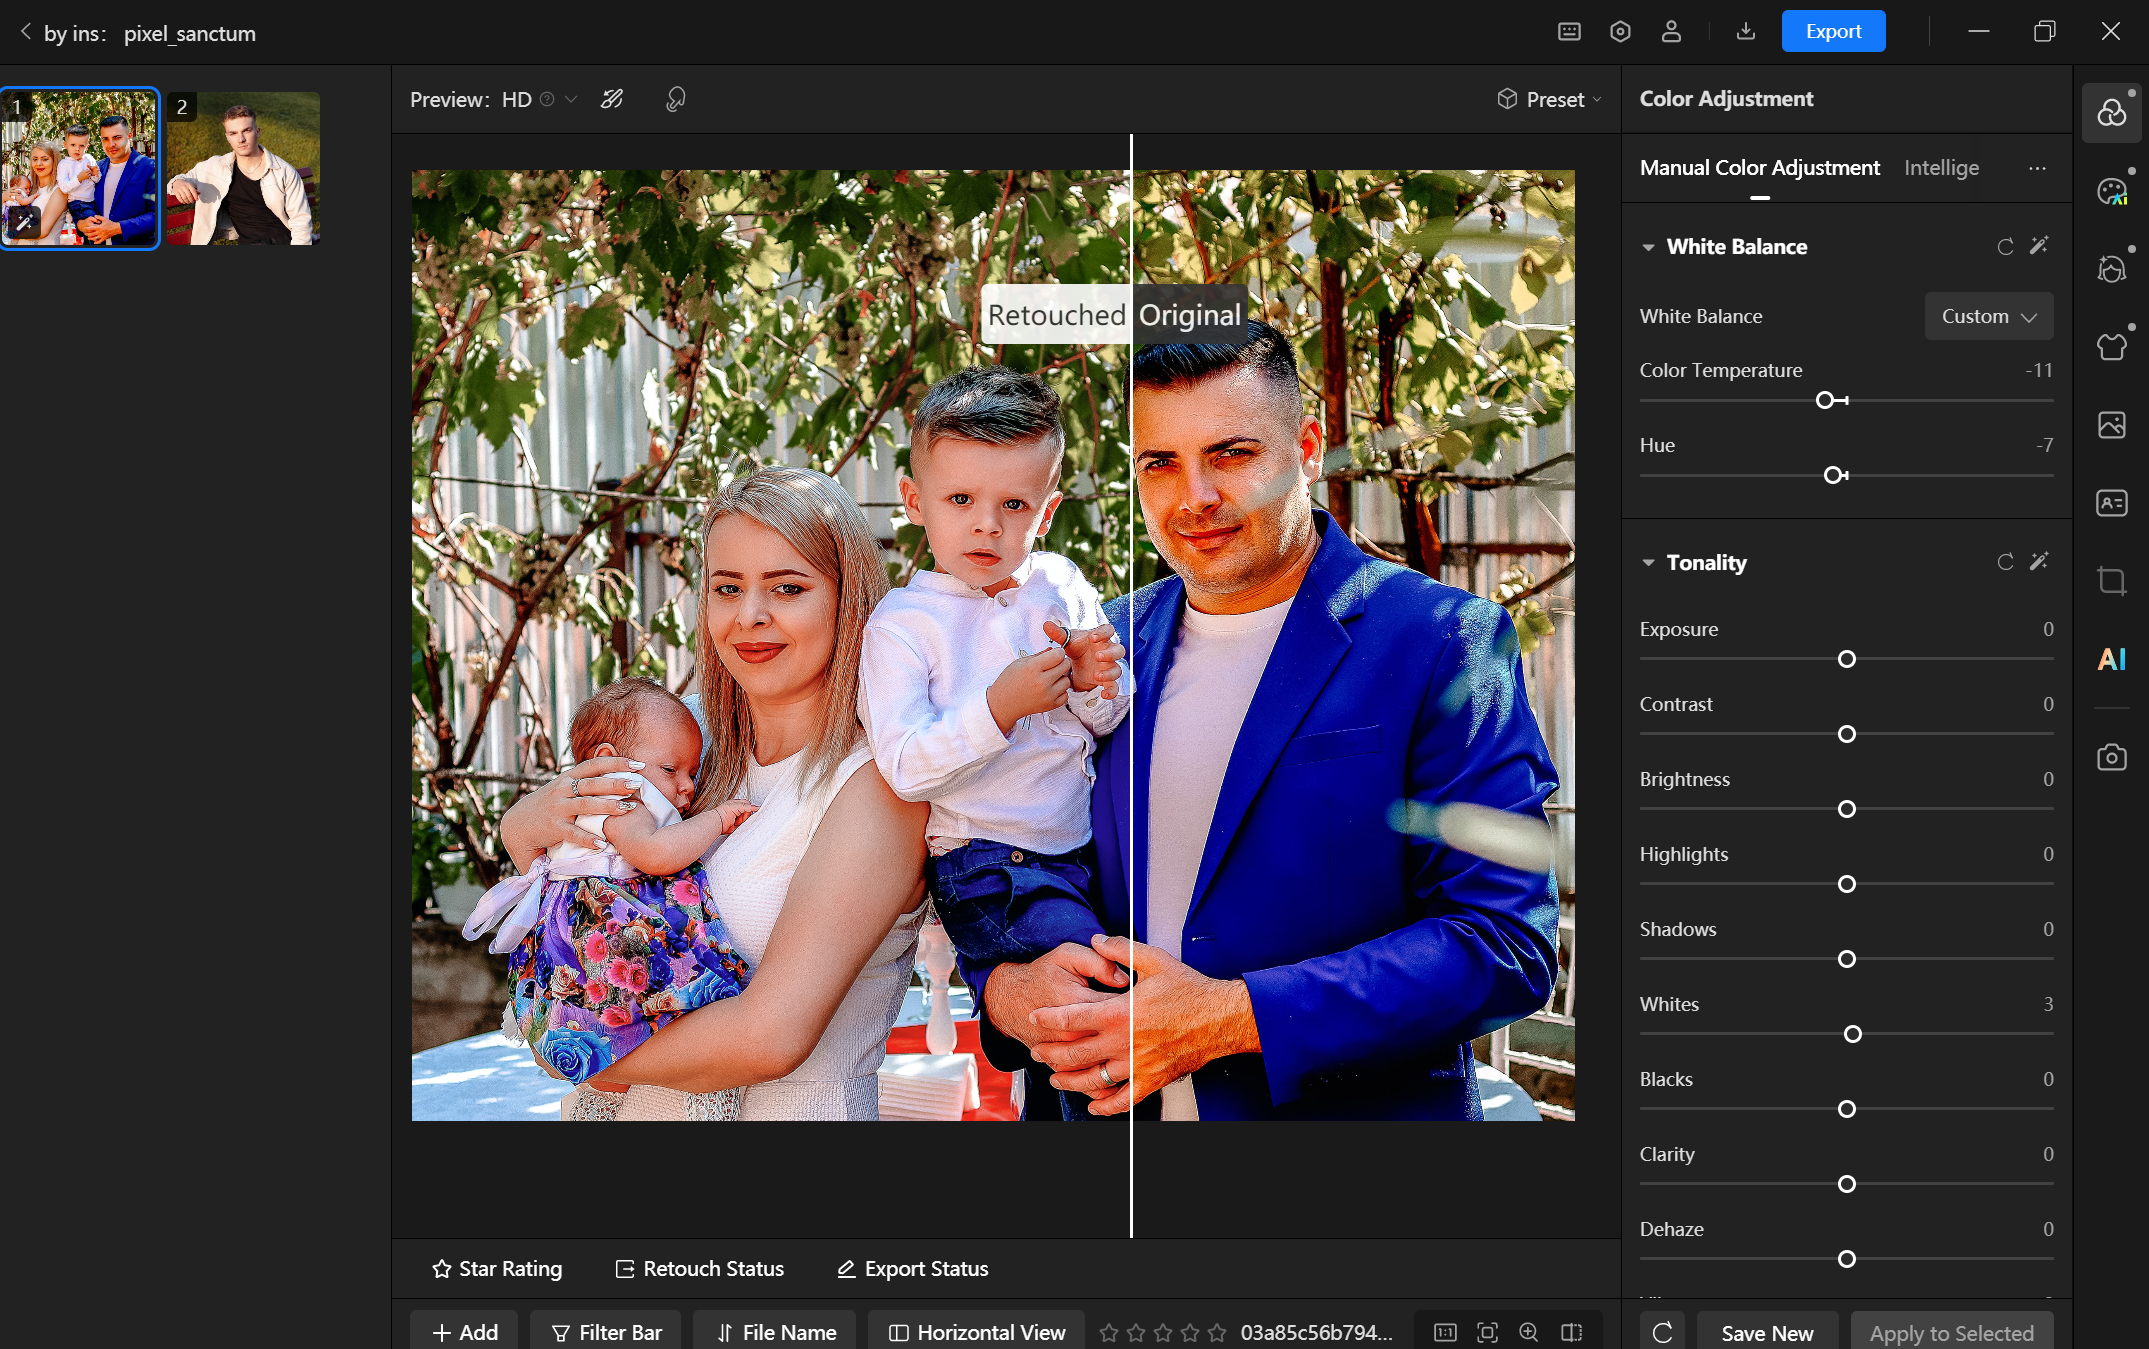Click the zoom-in magnifier icon in bottom bar
Screen dimensions: 2149x1349
point(1529,1332)
